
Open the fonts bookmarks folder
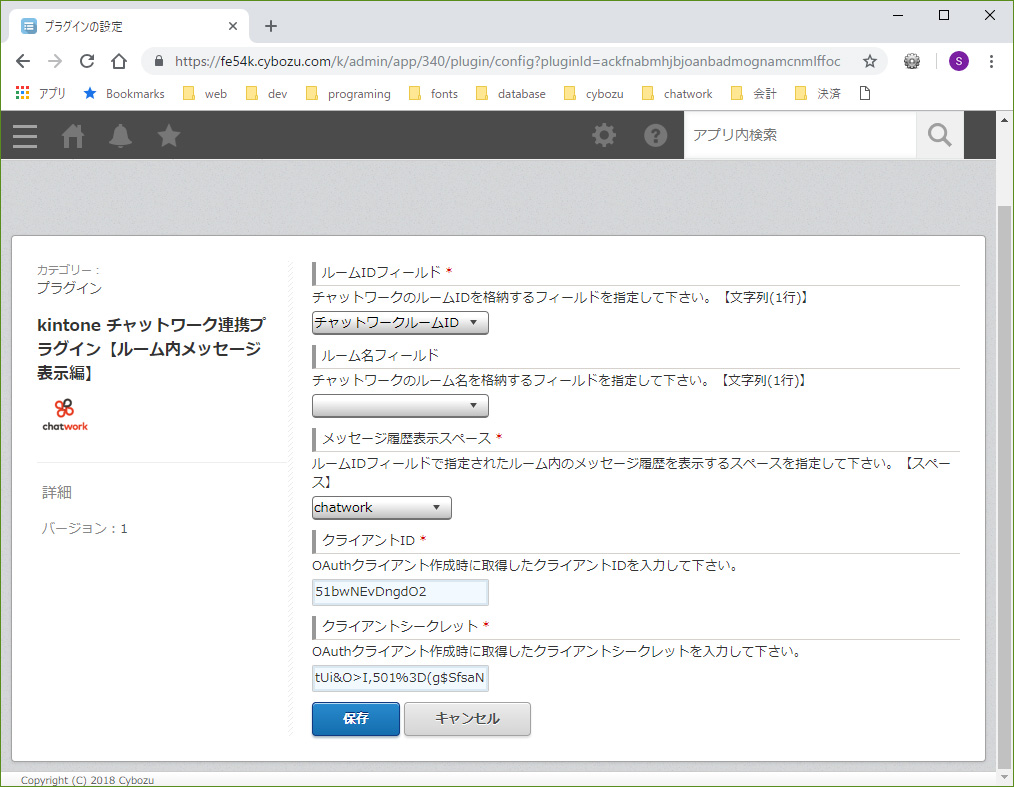tap(433, 93)
